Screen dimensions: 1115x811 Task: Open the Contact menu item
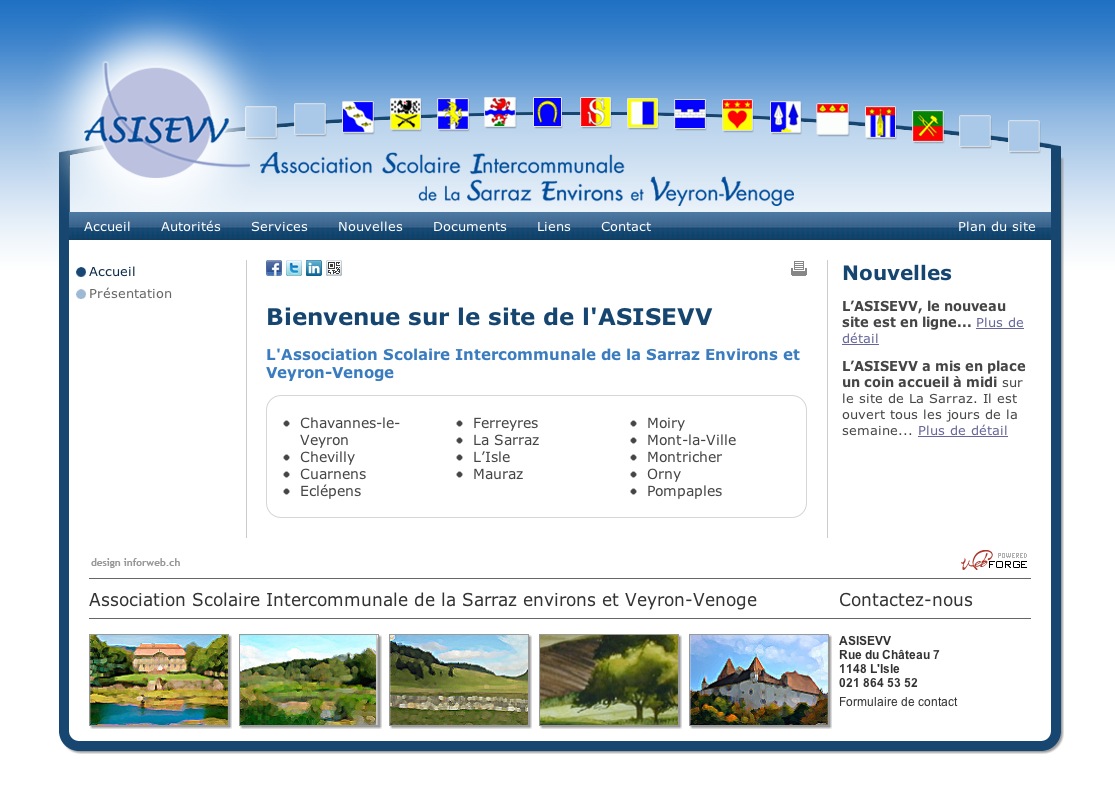[626, 226]
